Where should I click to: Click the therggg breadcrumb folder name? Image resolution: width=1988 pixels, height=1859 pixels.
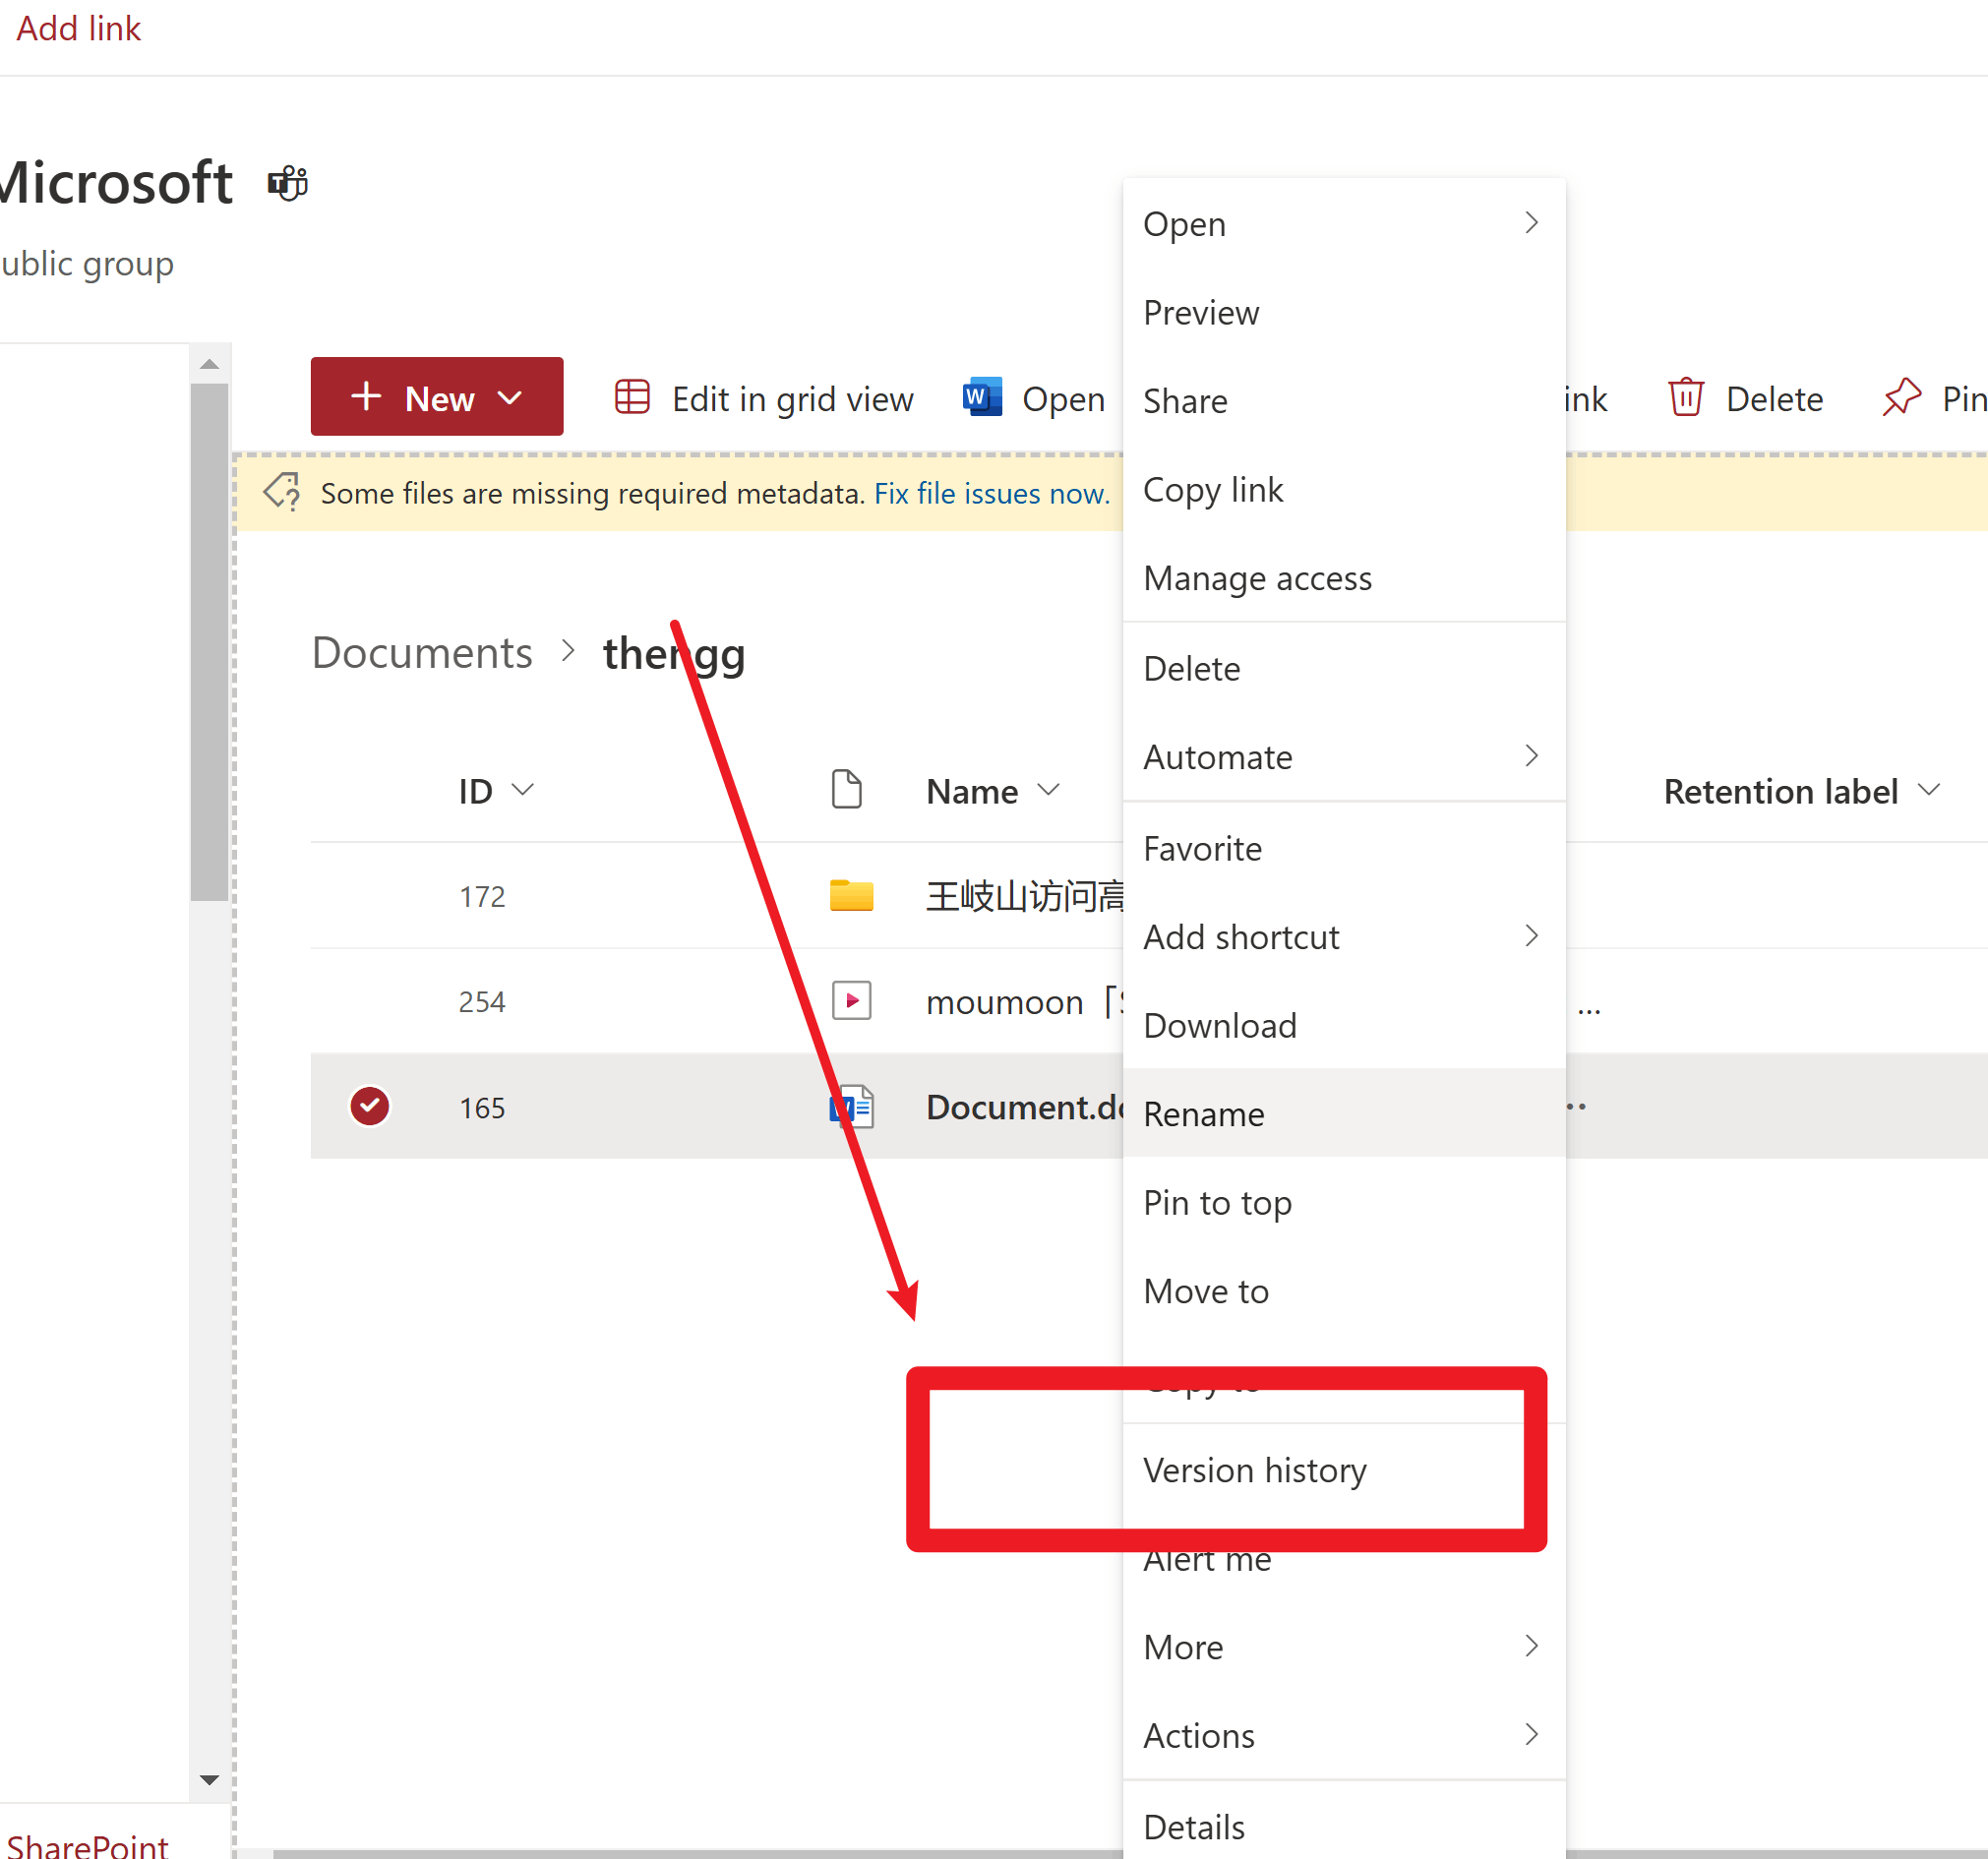[x=674, y=654]
